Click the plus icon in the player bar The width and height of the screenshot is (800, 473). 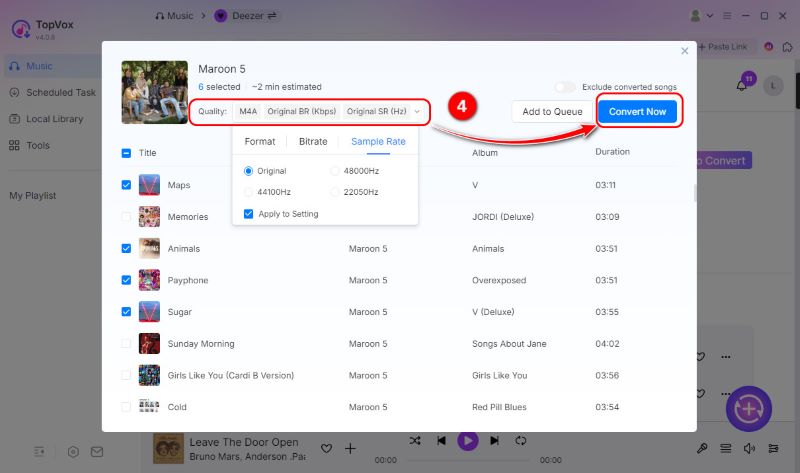[x=350, y=449]
